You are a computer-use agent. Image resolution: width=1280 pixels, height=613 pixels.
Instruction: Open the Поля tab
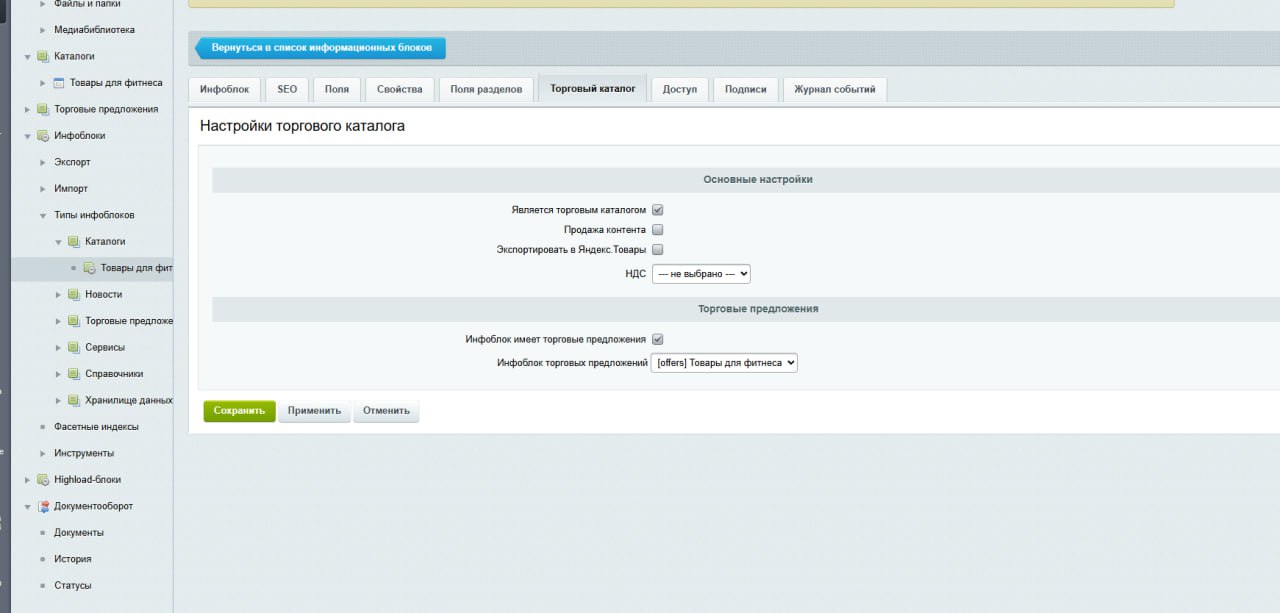point(337,89)
